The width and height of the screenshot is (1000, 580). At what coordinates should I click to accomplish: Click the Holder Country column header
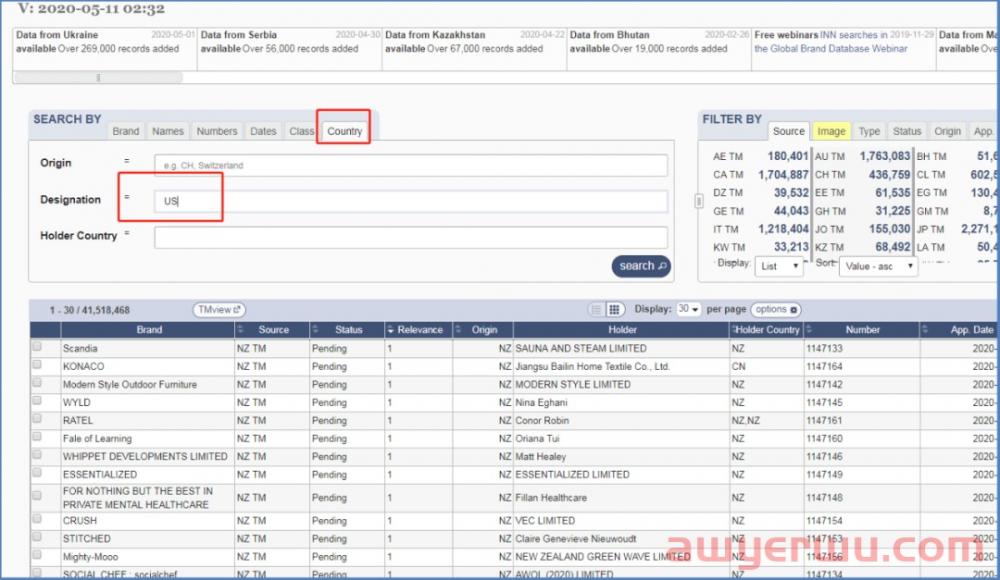click(x=767, y=330)
